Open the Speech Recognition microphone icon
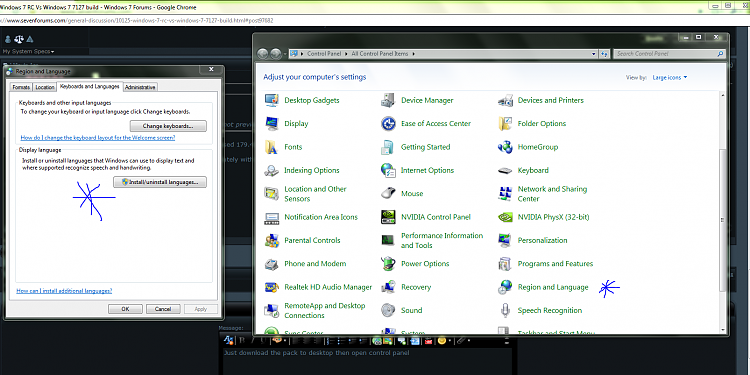750x375 pixels. tap(505, 310)
